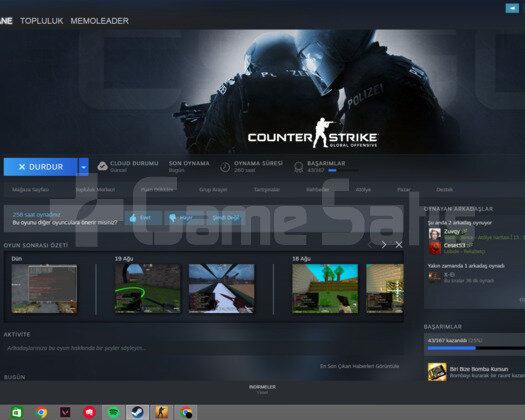This screenshot has height=420, width=525.
Task: Click Ceset53's red avatar
Action: [x=435, y=248]
